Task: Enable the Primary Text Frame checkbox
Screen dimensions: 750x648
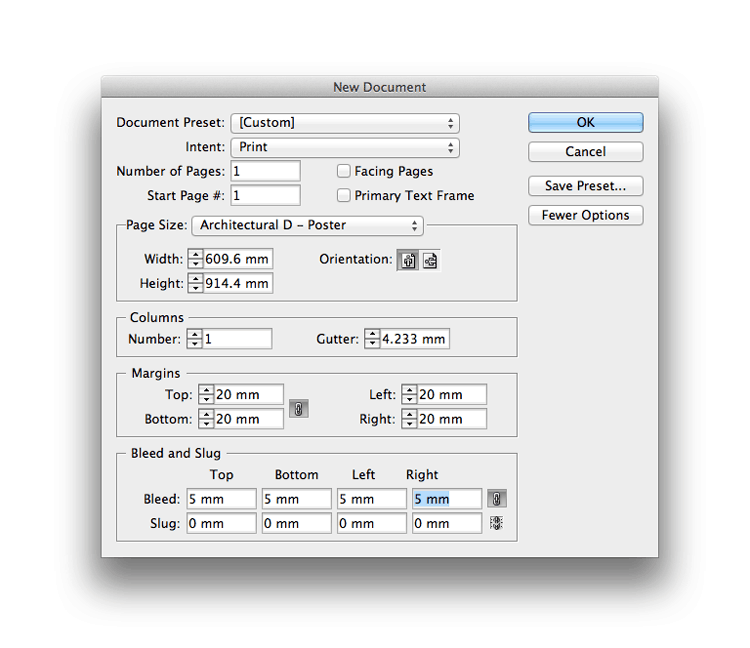Action: [x=343, y=196]
